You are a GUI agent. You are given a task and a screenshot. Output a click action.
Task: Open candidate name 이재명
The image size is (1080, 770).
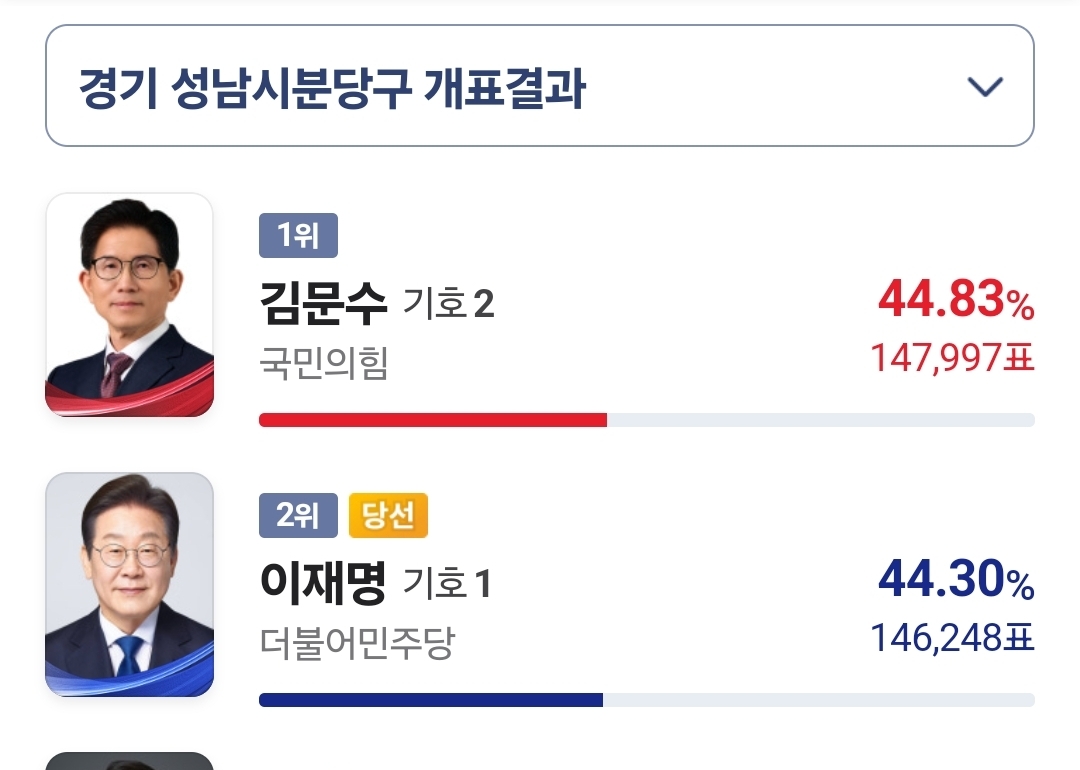323,583
